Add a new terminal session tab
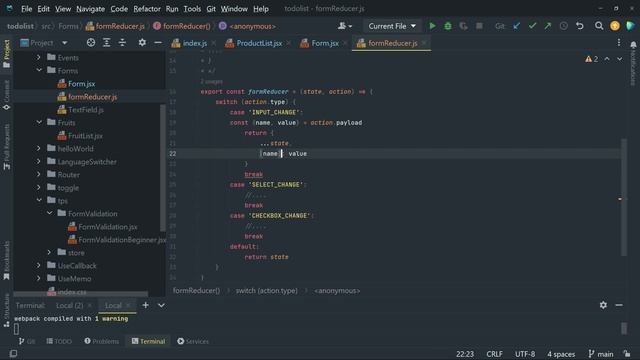This screenshot has width=640, height=360. [x=145, y=305]
